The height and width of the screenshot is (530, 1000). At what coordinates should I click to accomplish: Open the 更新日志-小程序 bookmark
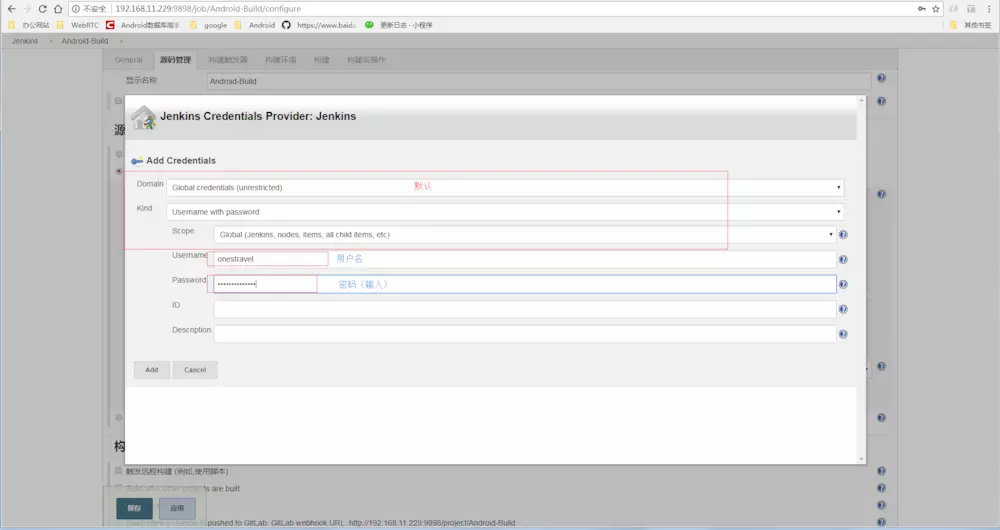(399, 25)
